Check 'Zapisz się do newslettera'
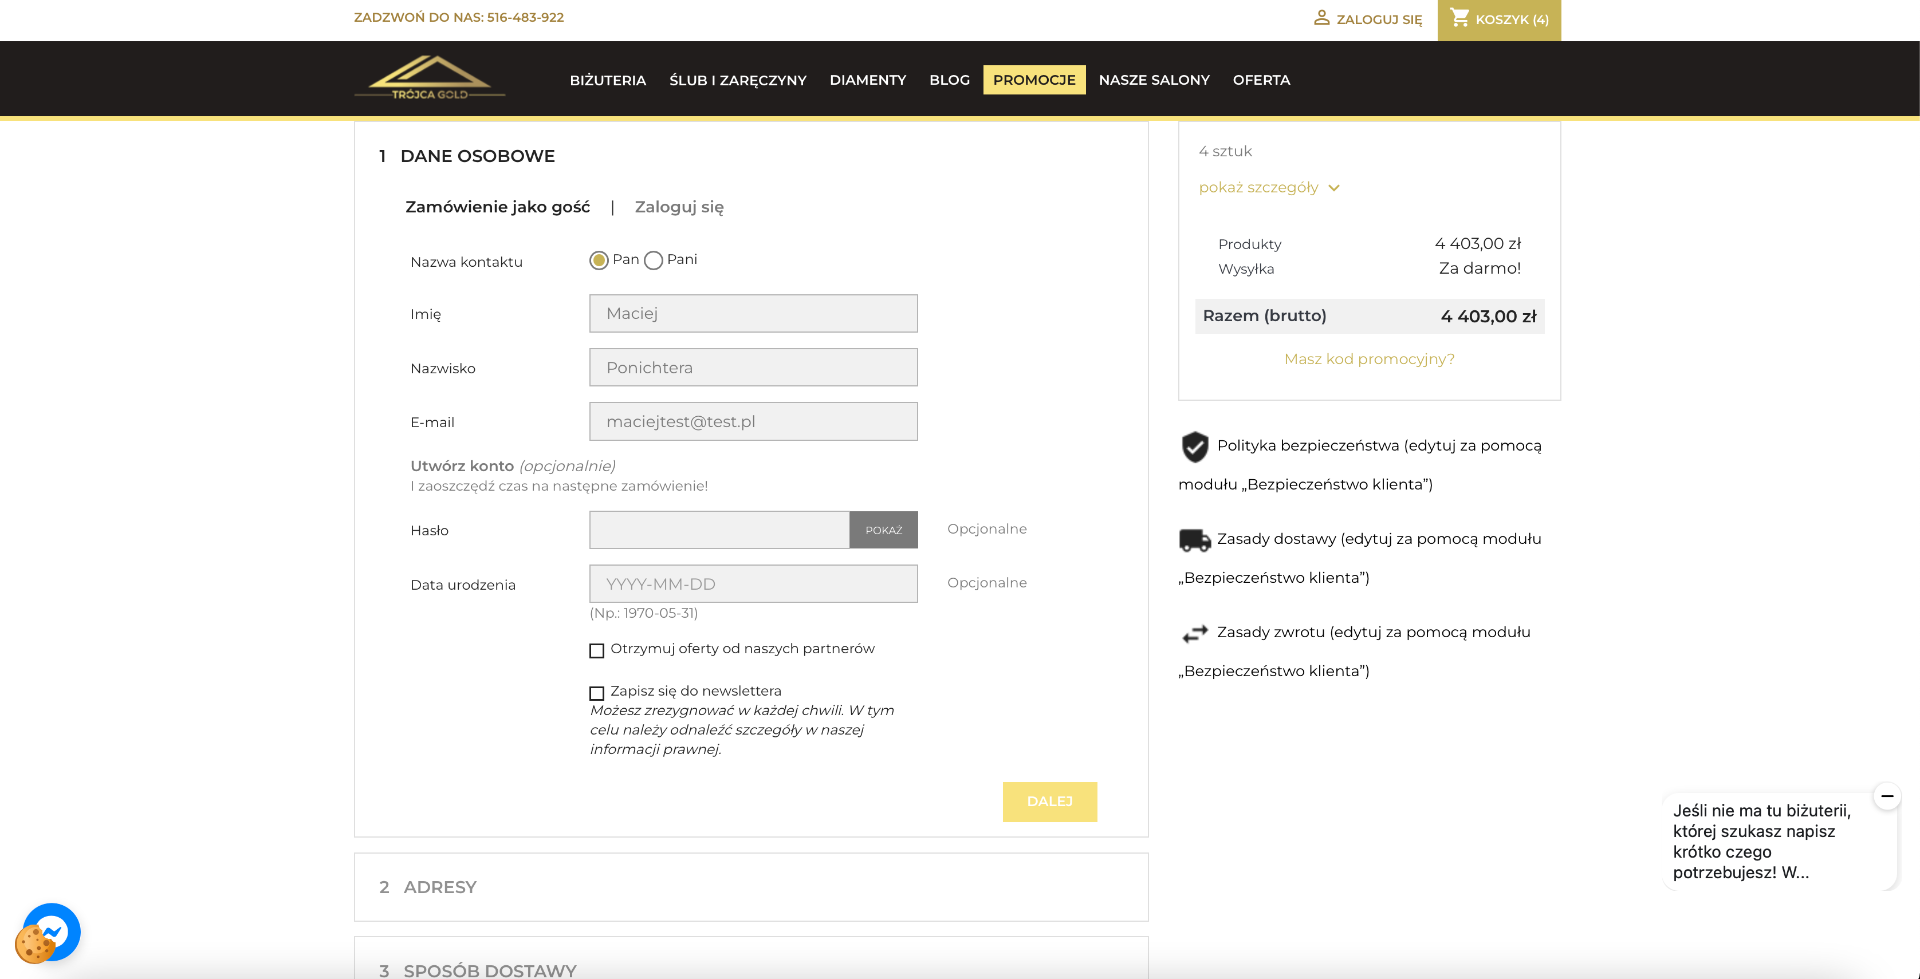 (597, 693)
